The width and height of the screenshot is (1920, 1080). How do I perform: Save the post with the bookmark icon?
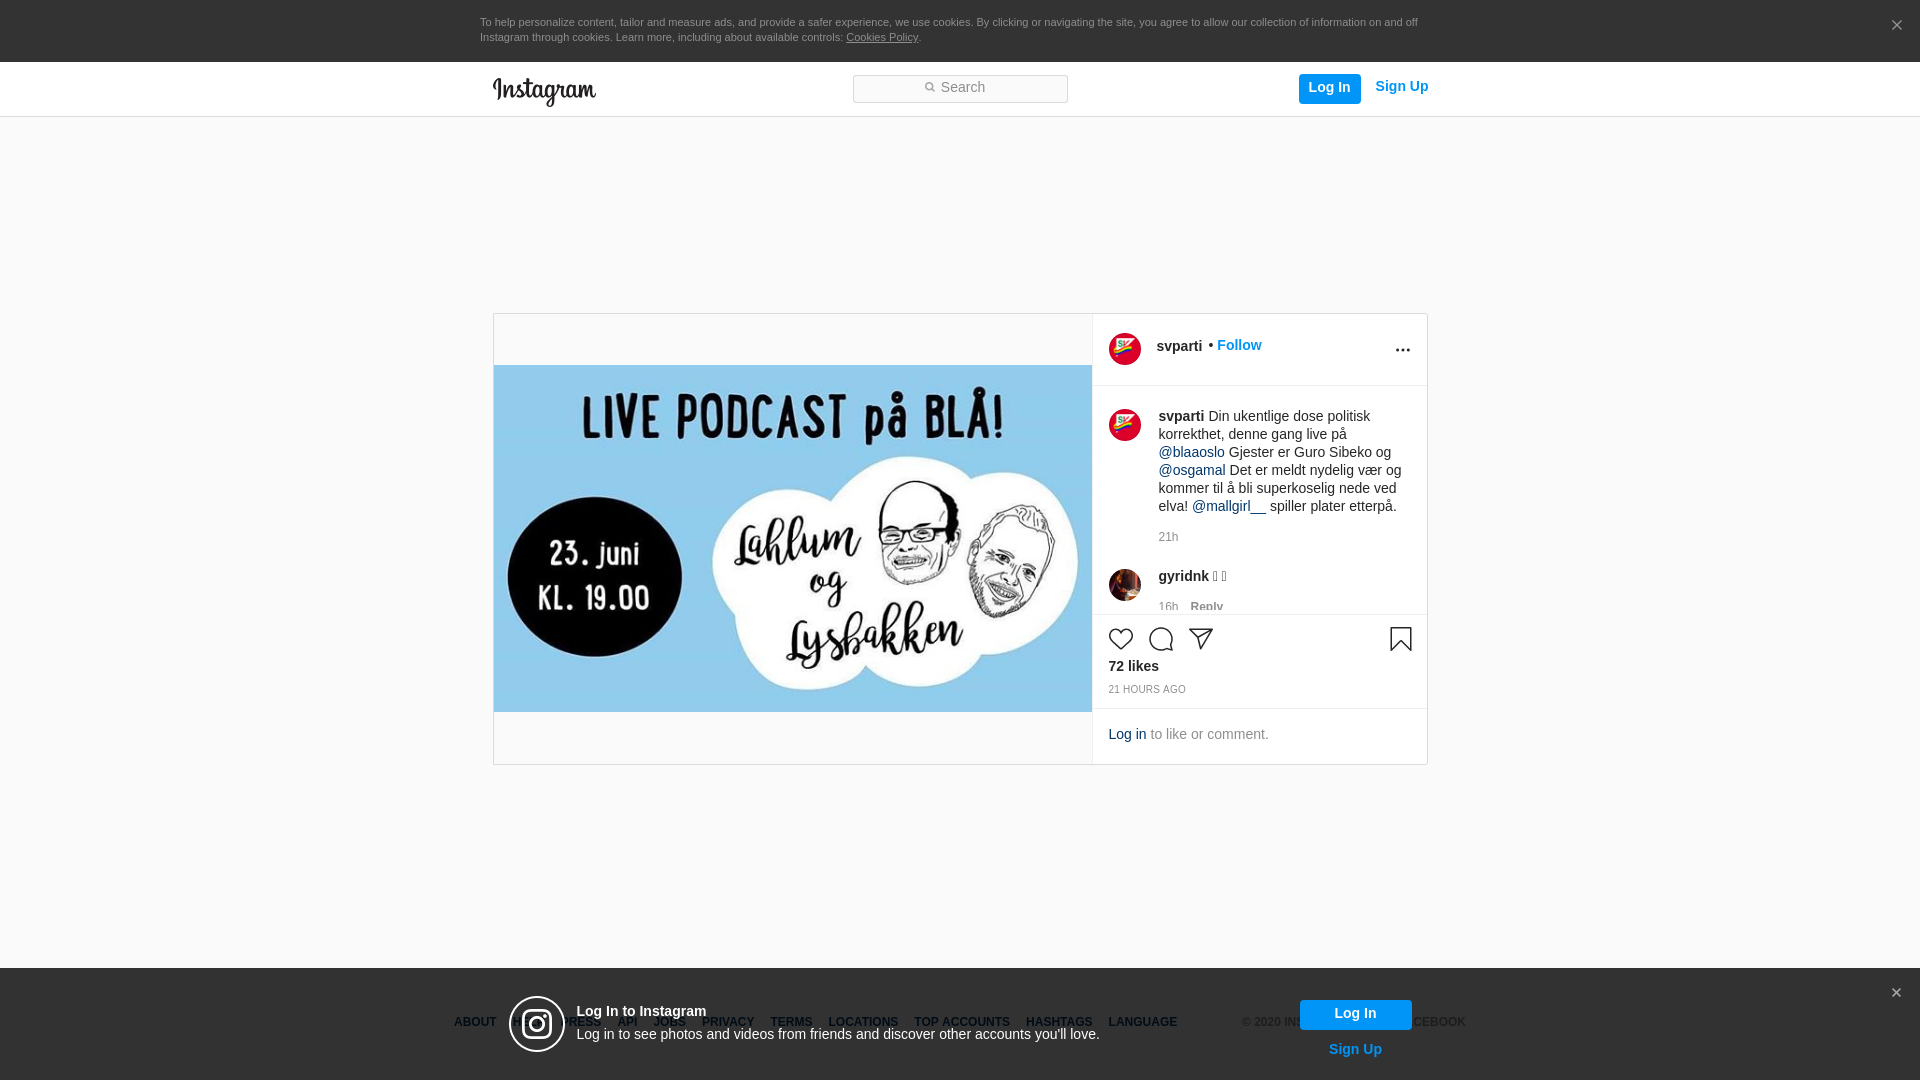coord(1400,639)
